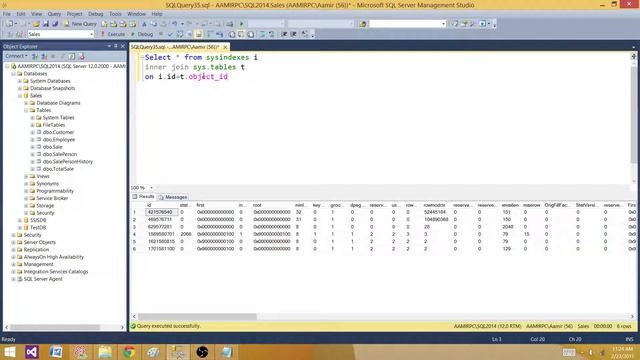Open the Tools menu
Image resolution: width=640 pixels, height=360 pixels.
coord(115,14)
